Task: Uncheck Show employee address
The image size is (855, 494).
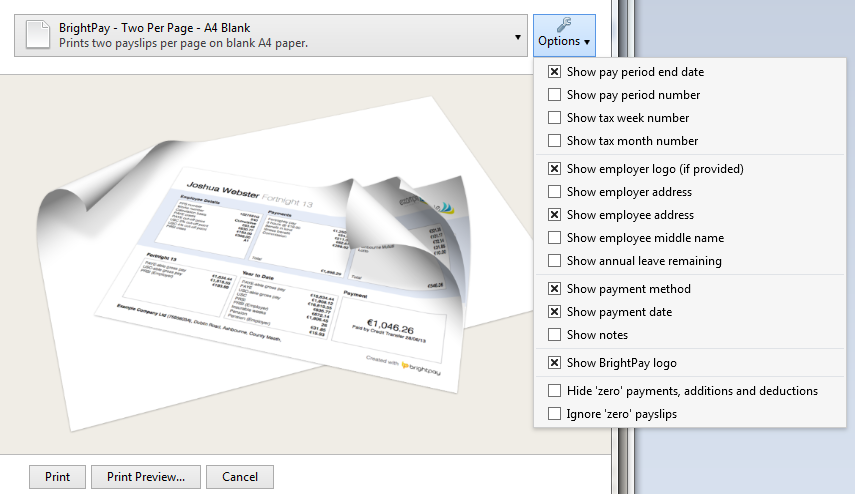Action: (554, 215)
